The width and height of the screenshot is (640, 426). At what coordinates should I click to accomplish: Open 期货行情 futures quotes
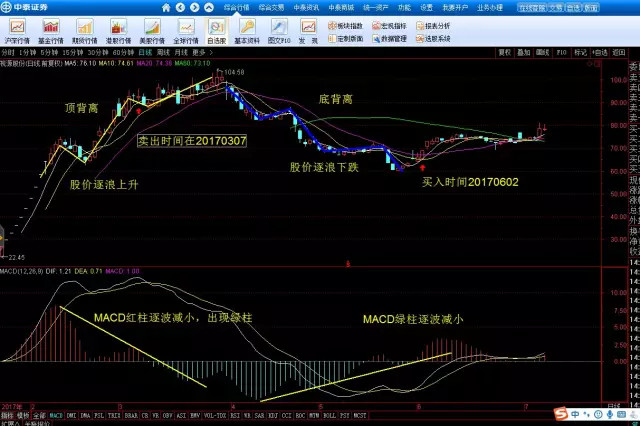[x=85, y=31]
